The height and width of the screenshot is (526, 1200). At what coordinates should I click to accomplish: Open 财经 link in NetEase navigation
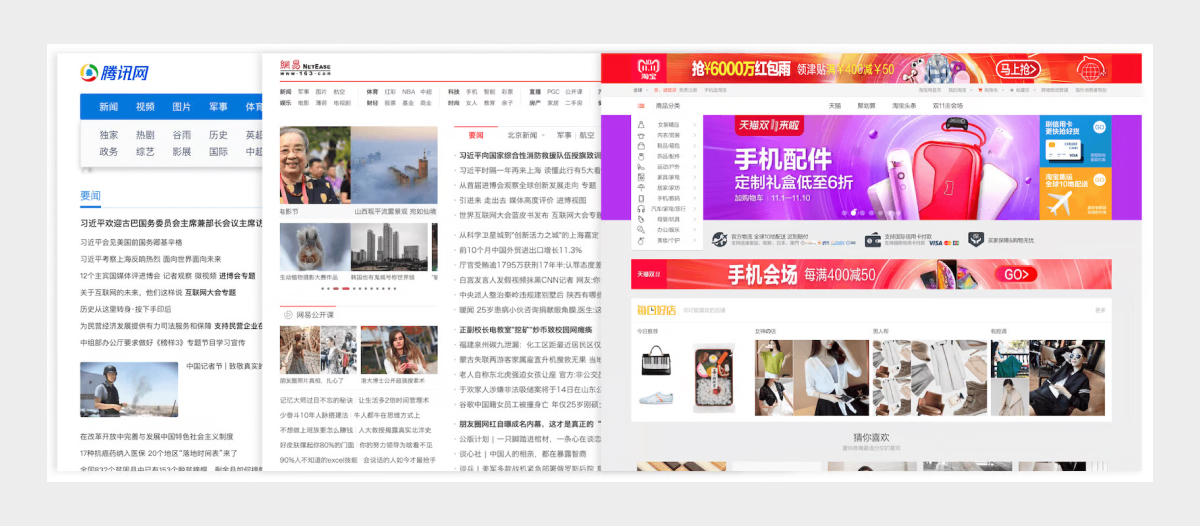372,103
